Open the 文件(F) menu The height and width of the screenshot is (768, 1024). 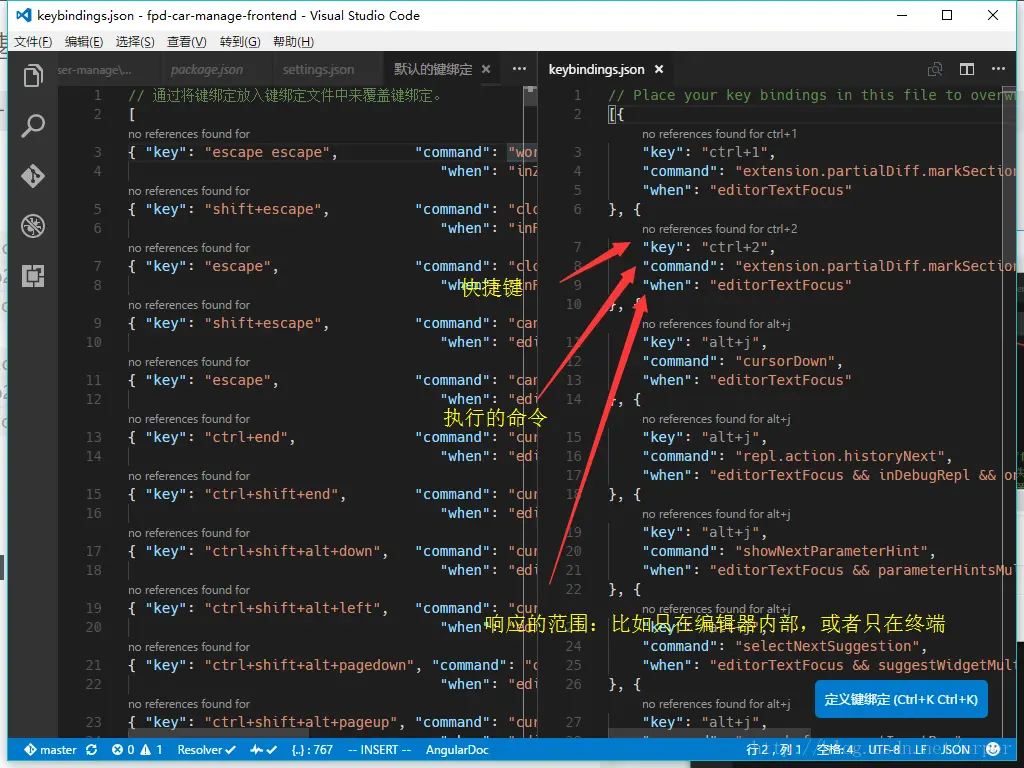point(33,42)
